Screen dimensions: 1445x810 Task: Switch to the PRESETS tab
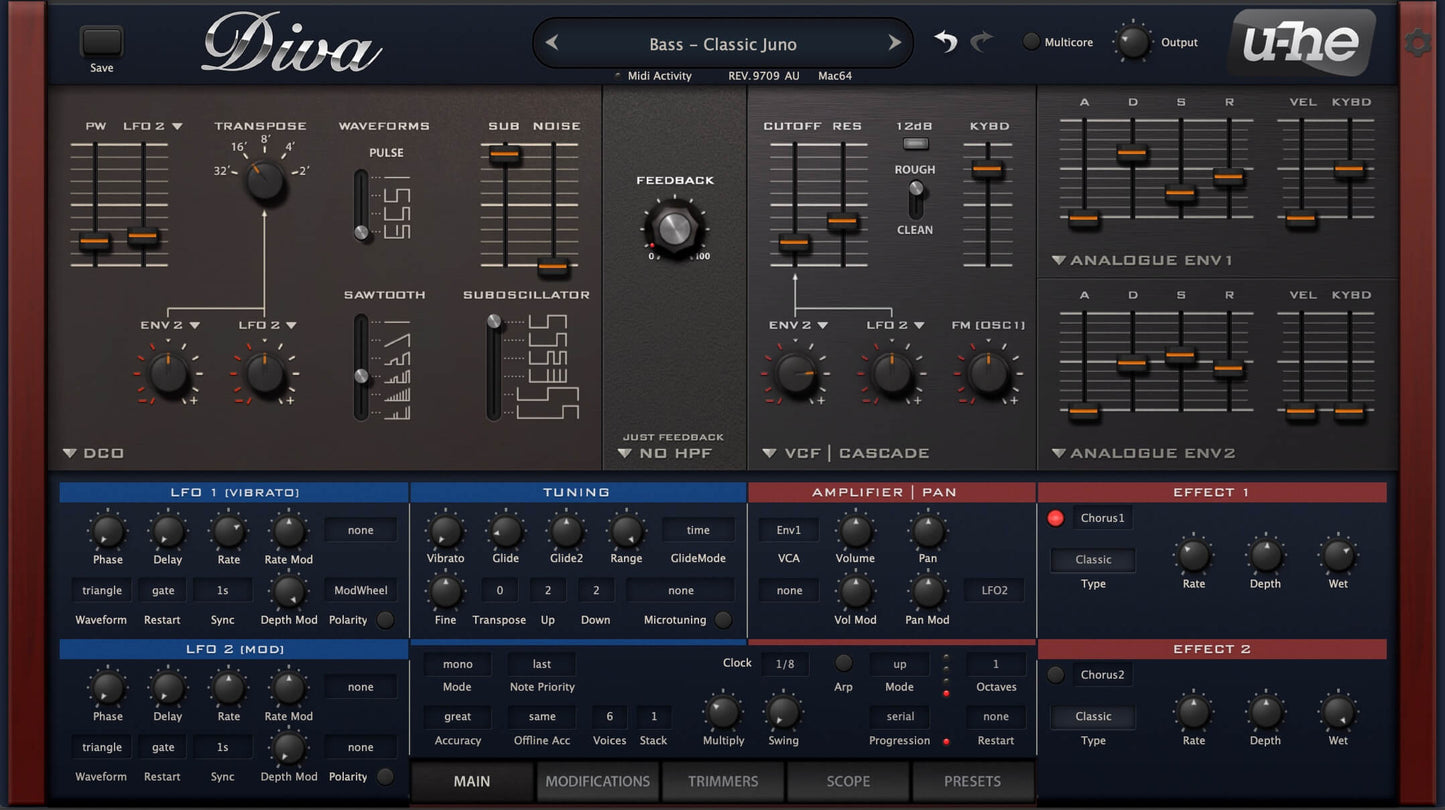tap(972, 781)
